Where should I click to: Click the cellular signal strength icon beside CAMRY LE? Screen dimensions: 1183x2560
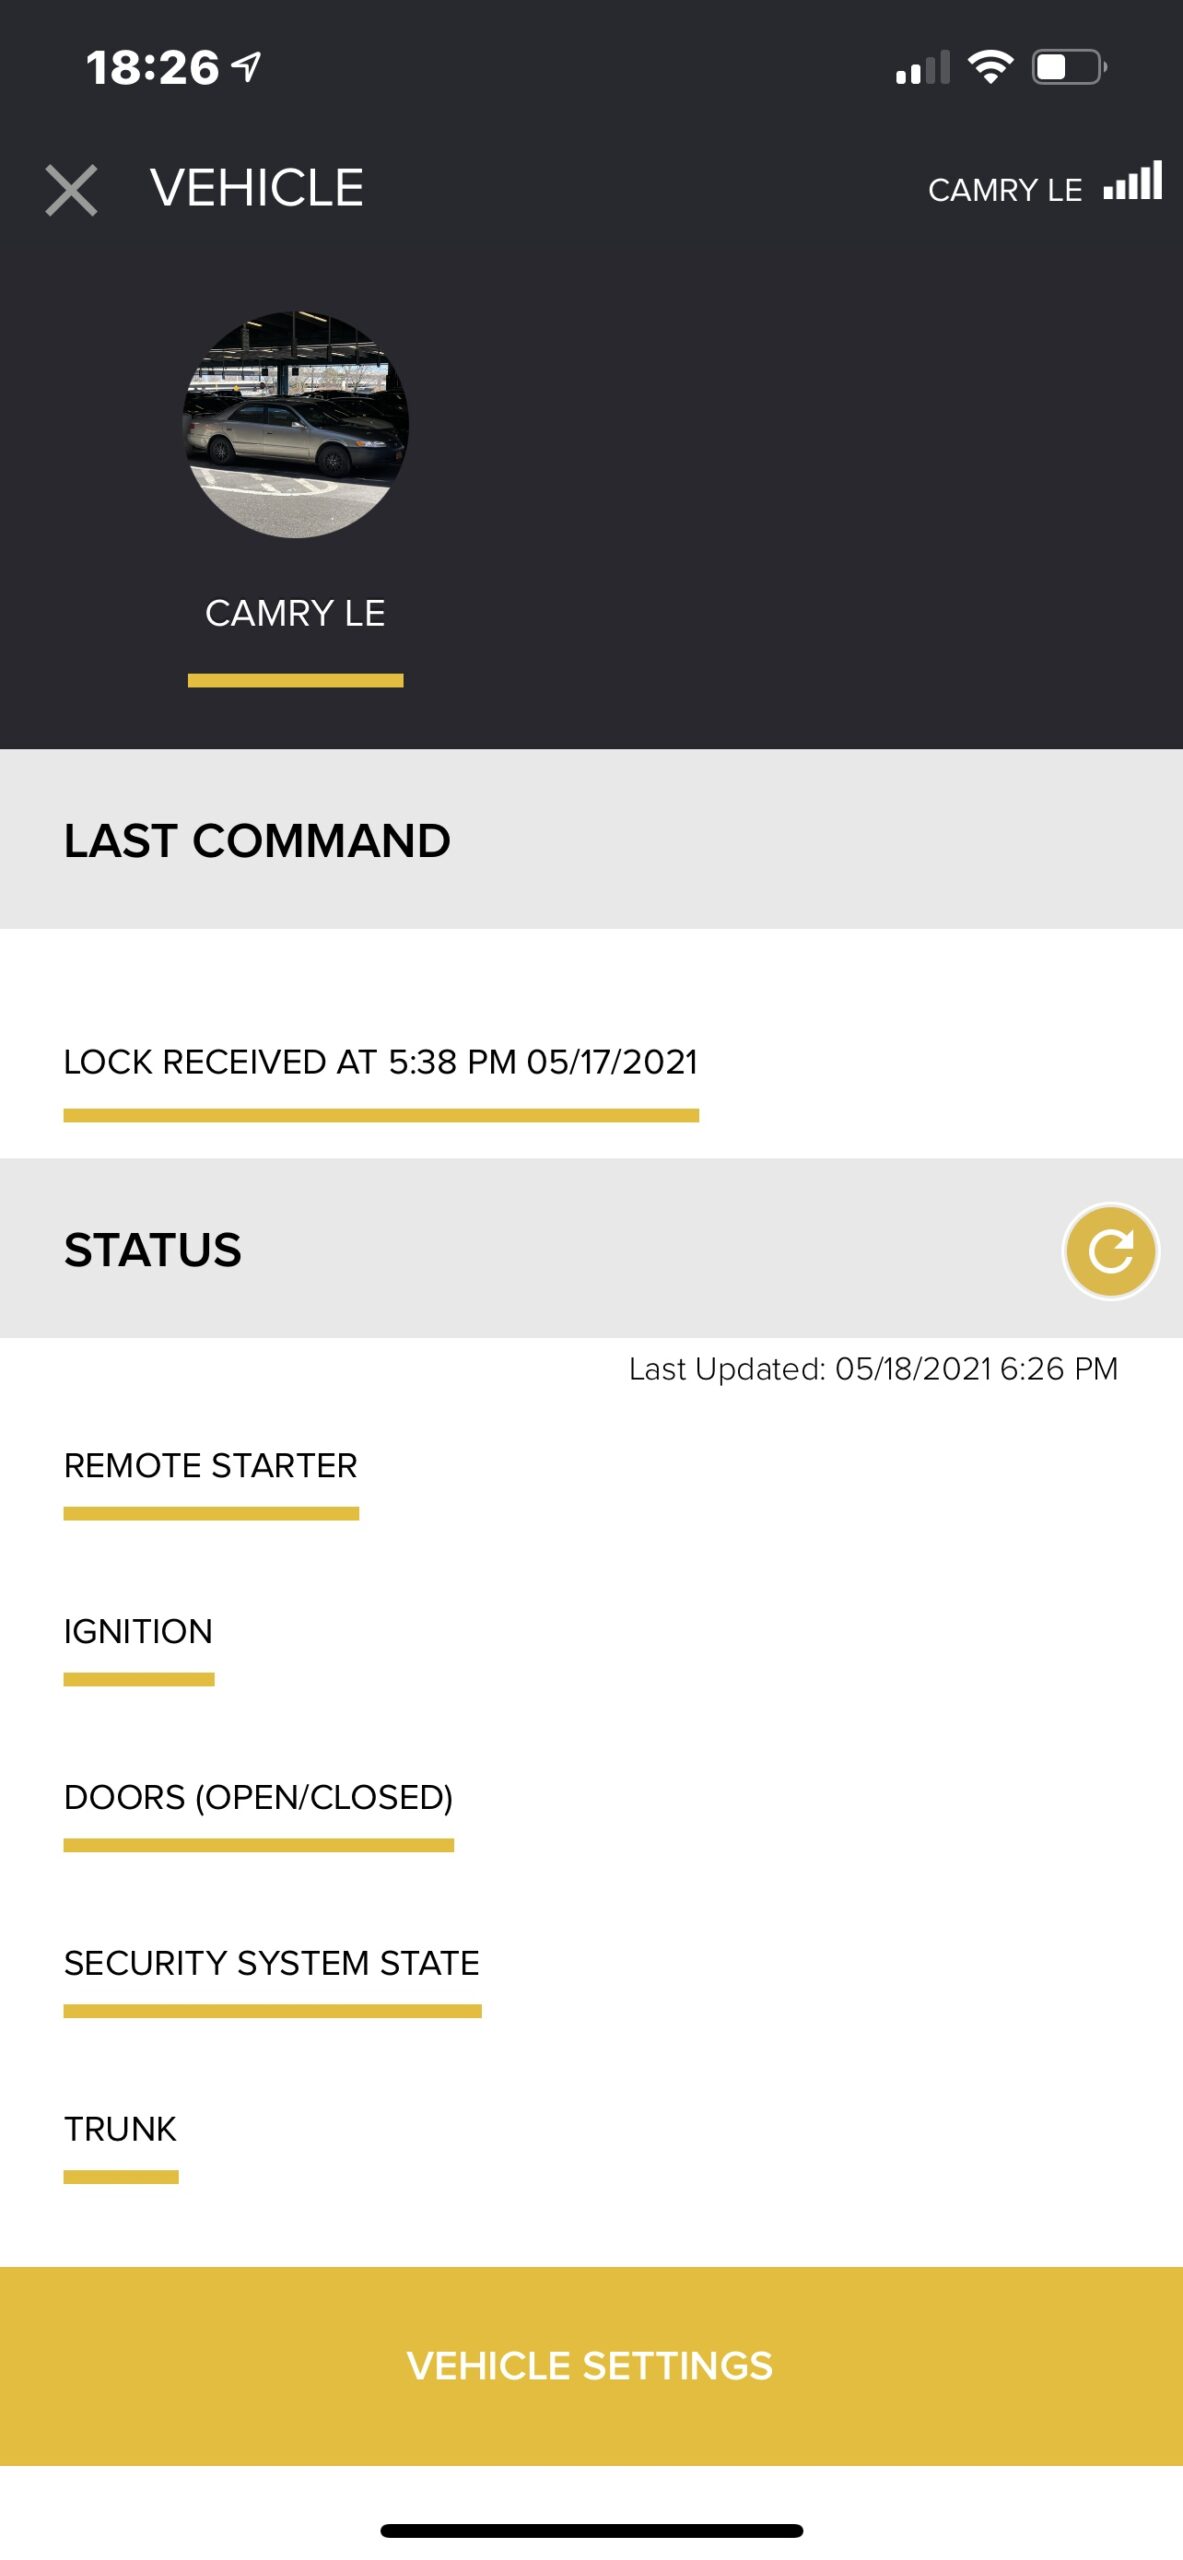[x=1131, y=185]
